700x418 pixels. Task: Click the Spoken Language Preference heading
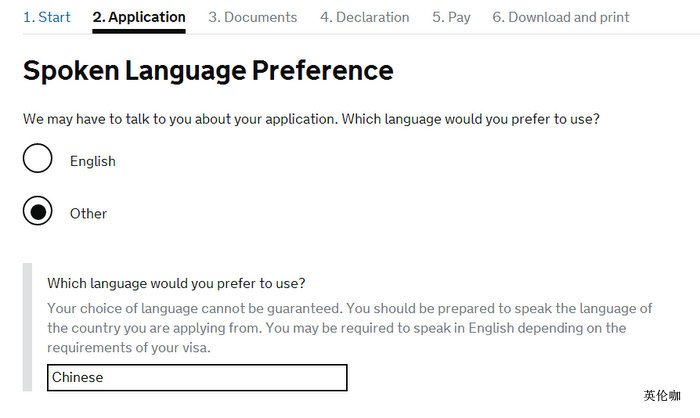pos(208,71)
